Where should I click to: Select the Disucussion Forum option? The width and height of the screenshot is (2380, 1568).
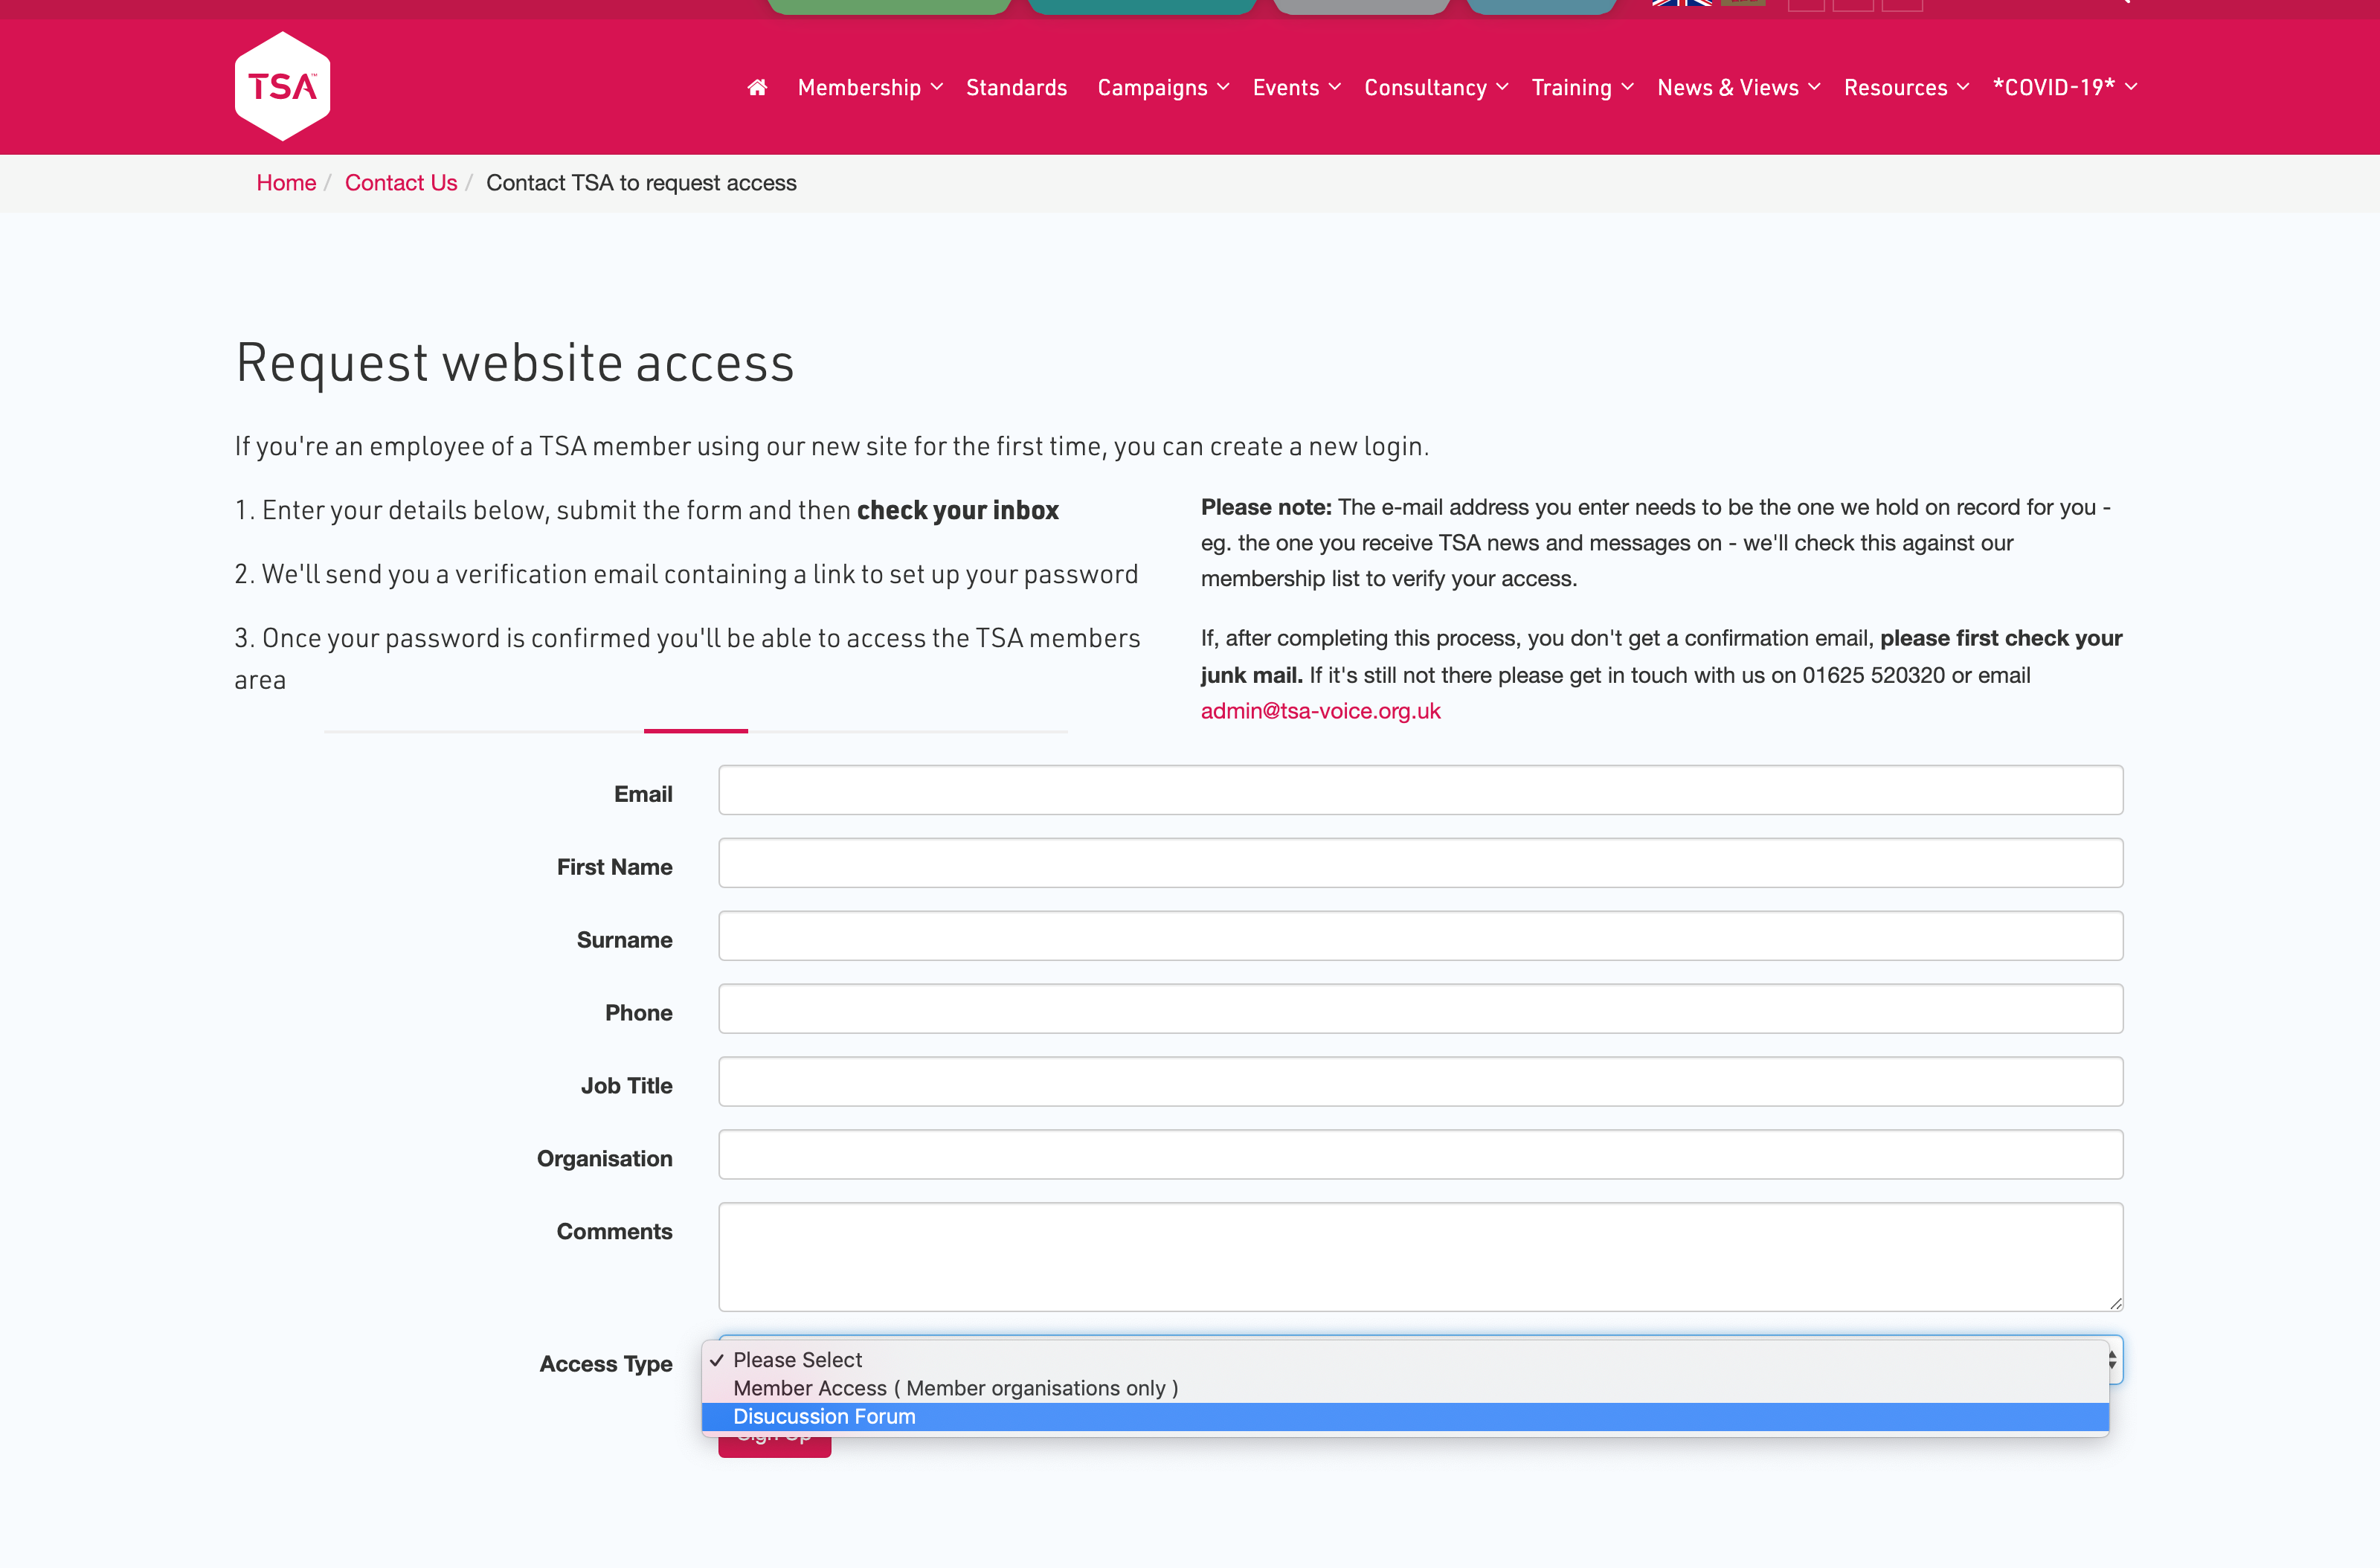[x=1405, y=1417]
